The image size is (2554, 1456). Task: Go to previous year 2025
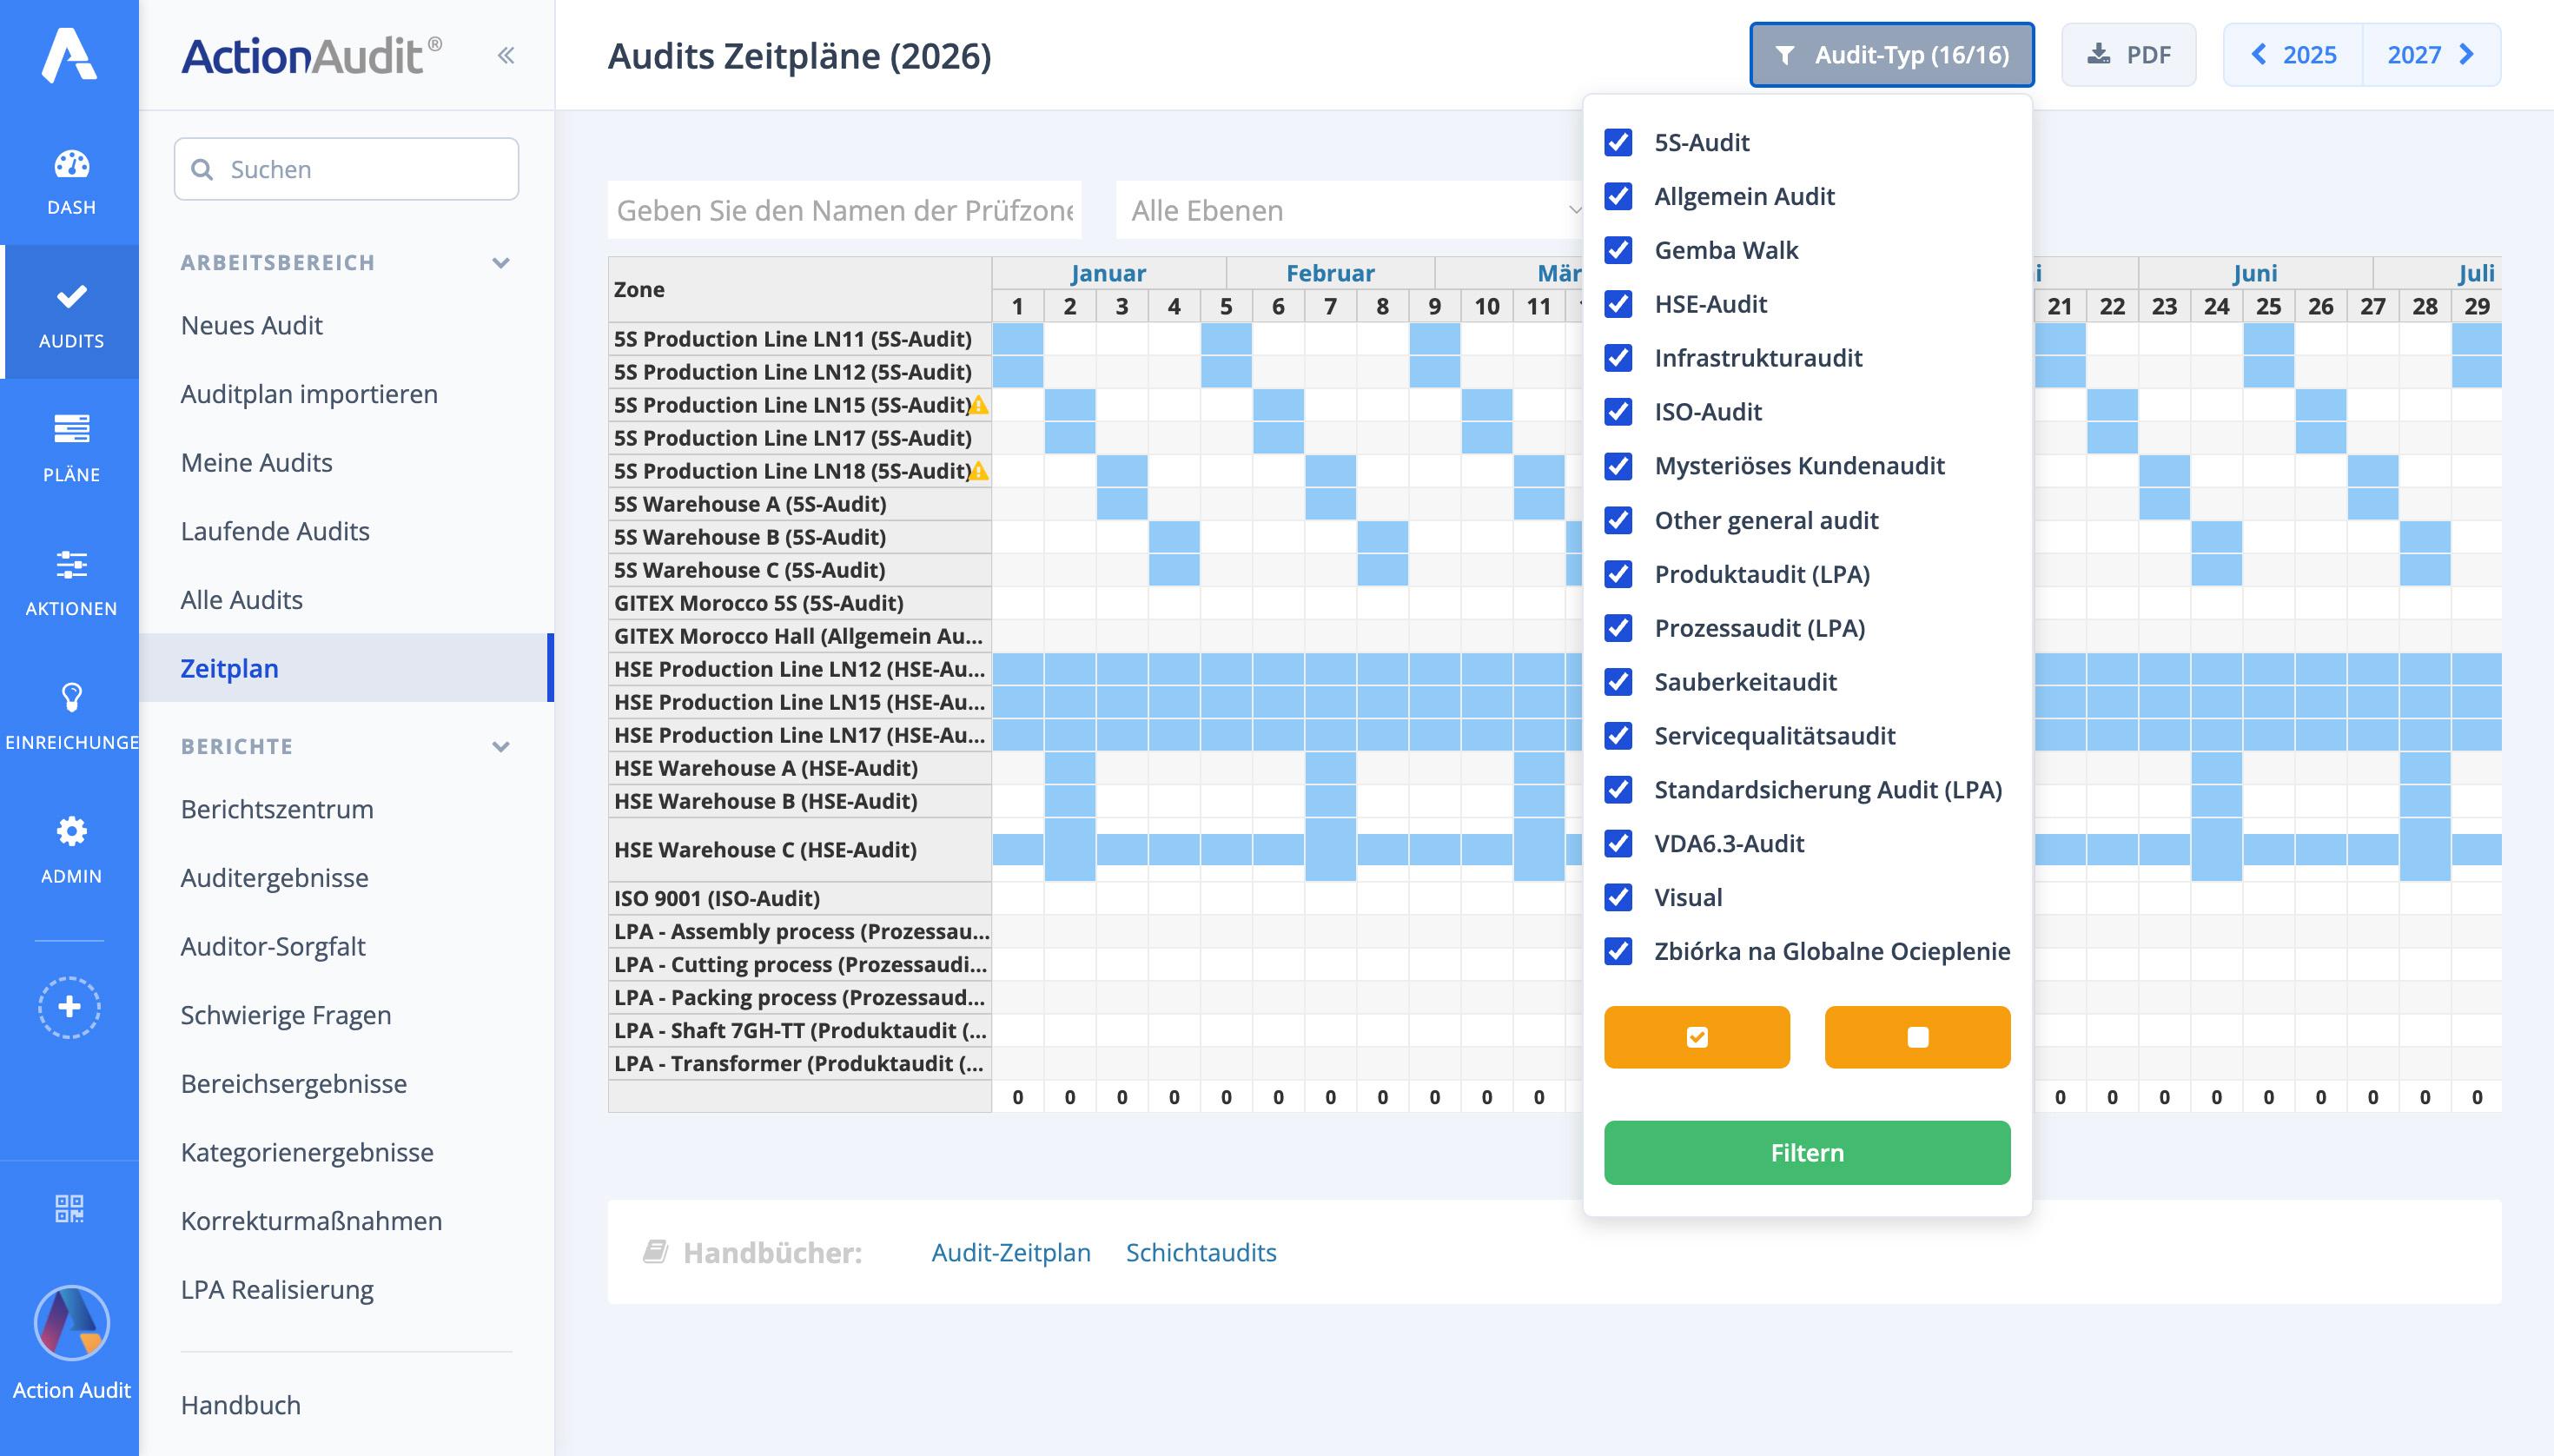pyautogui.click(x=2293, y=55)
